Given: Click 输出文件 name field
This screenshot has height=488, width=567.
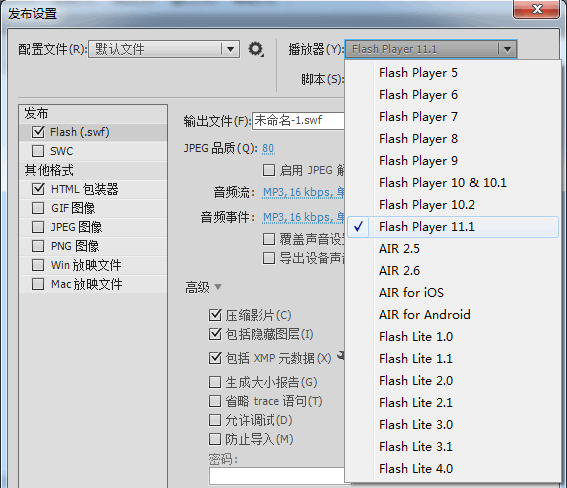Looking at the screenshot, I should tap(298, 121).
